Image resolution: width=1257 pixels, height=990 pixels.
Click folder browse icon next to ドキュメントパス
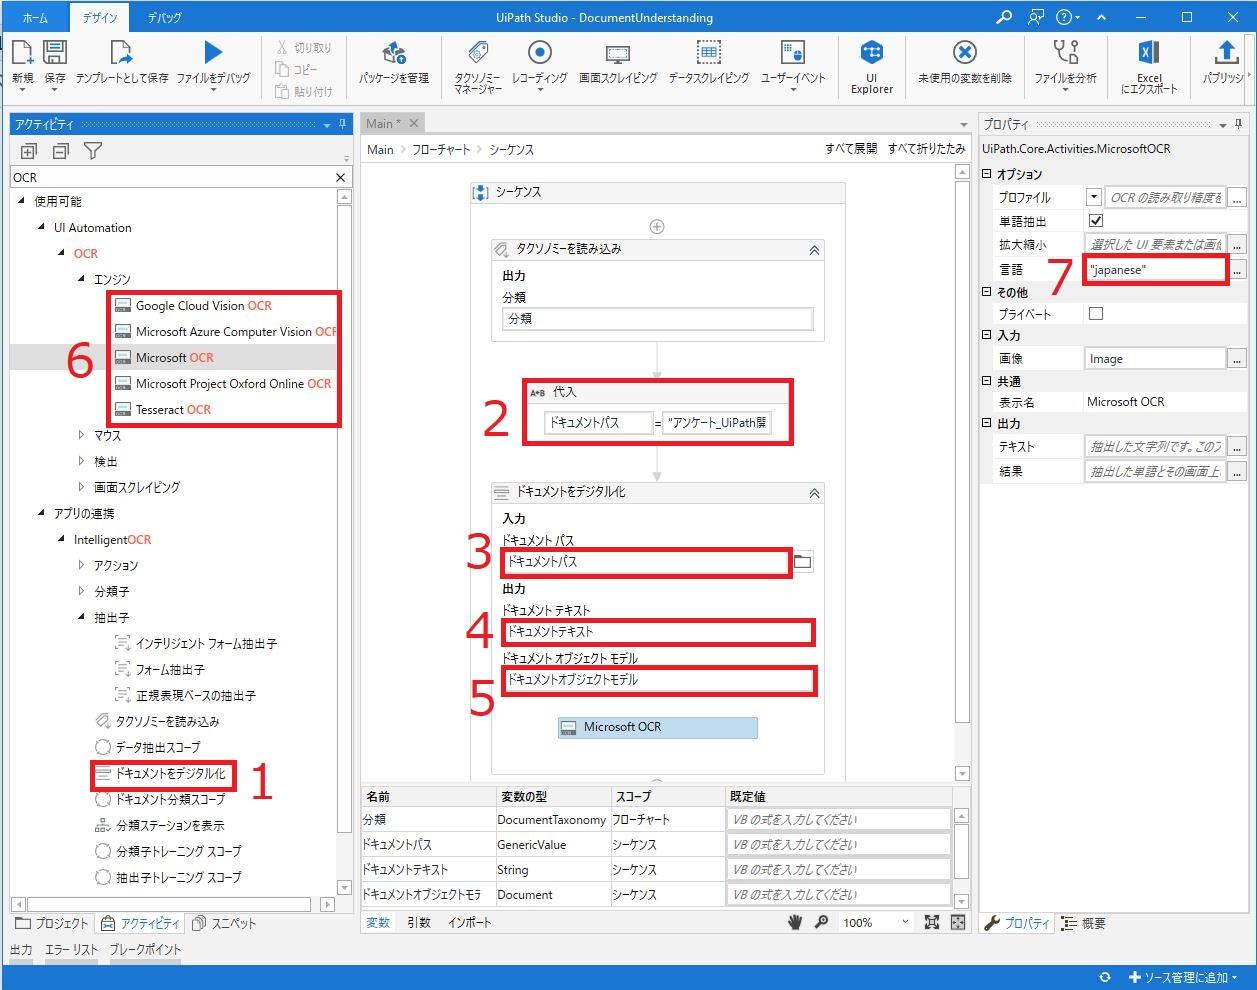(802, 562)
